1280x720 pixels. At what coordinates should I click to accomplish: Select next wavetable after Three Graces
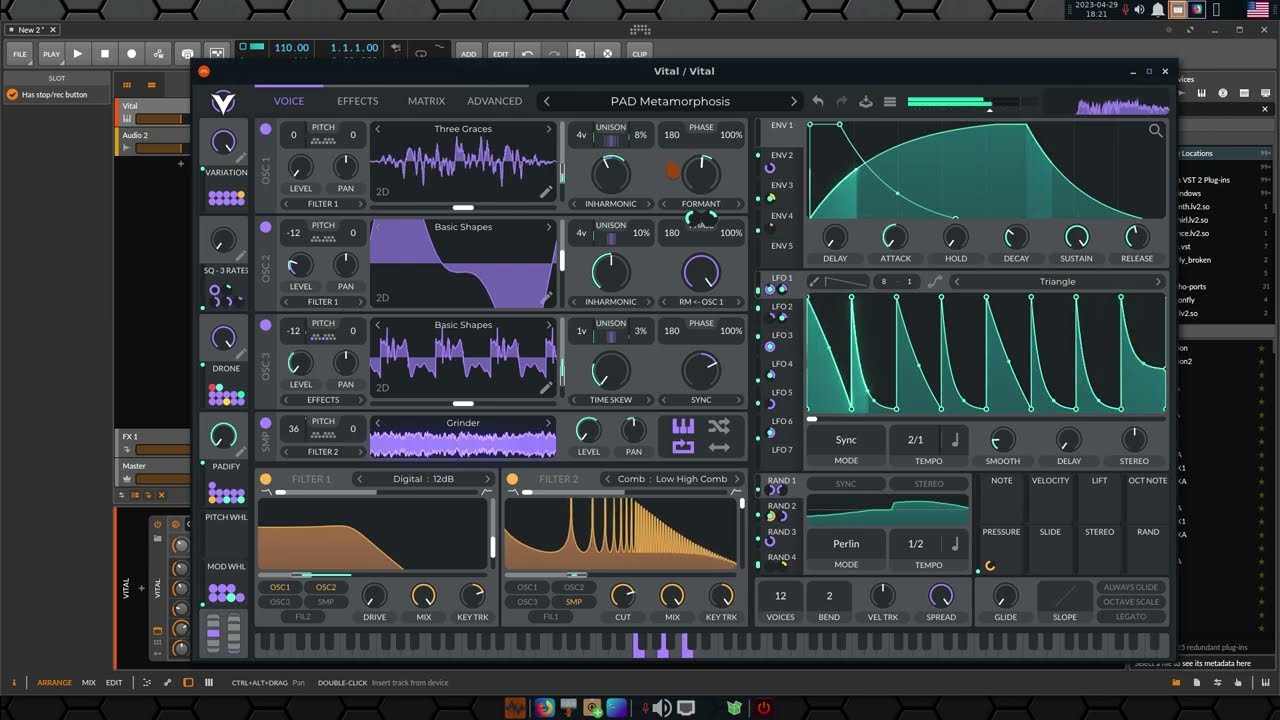point(549,129)
